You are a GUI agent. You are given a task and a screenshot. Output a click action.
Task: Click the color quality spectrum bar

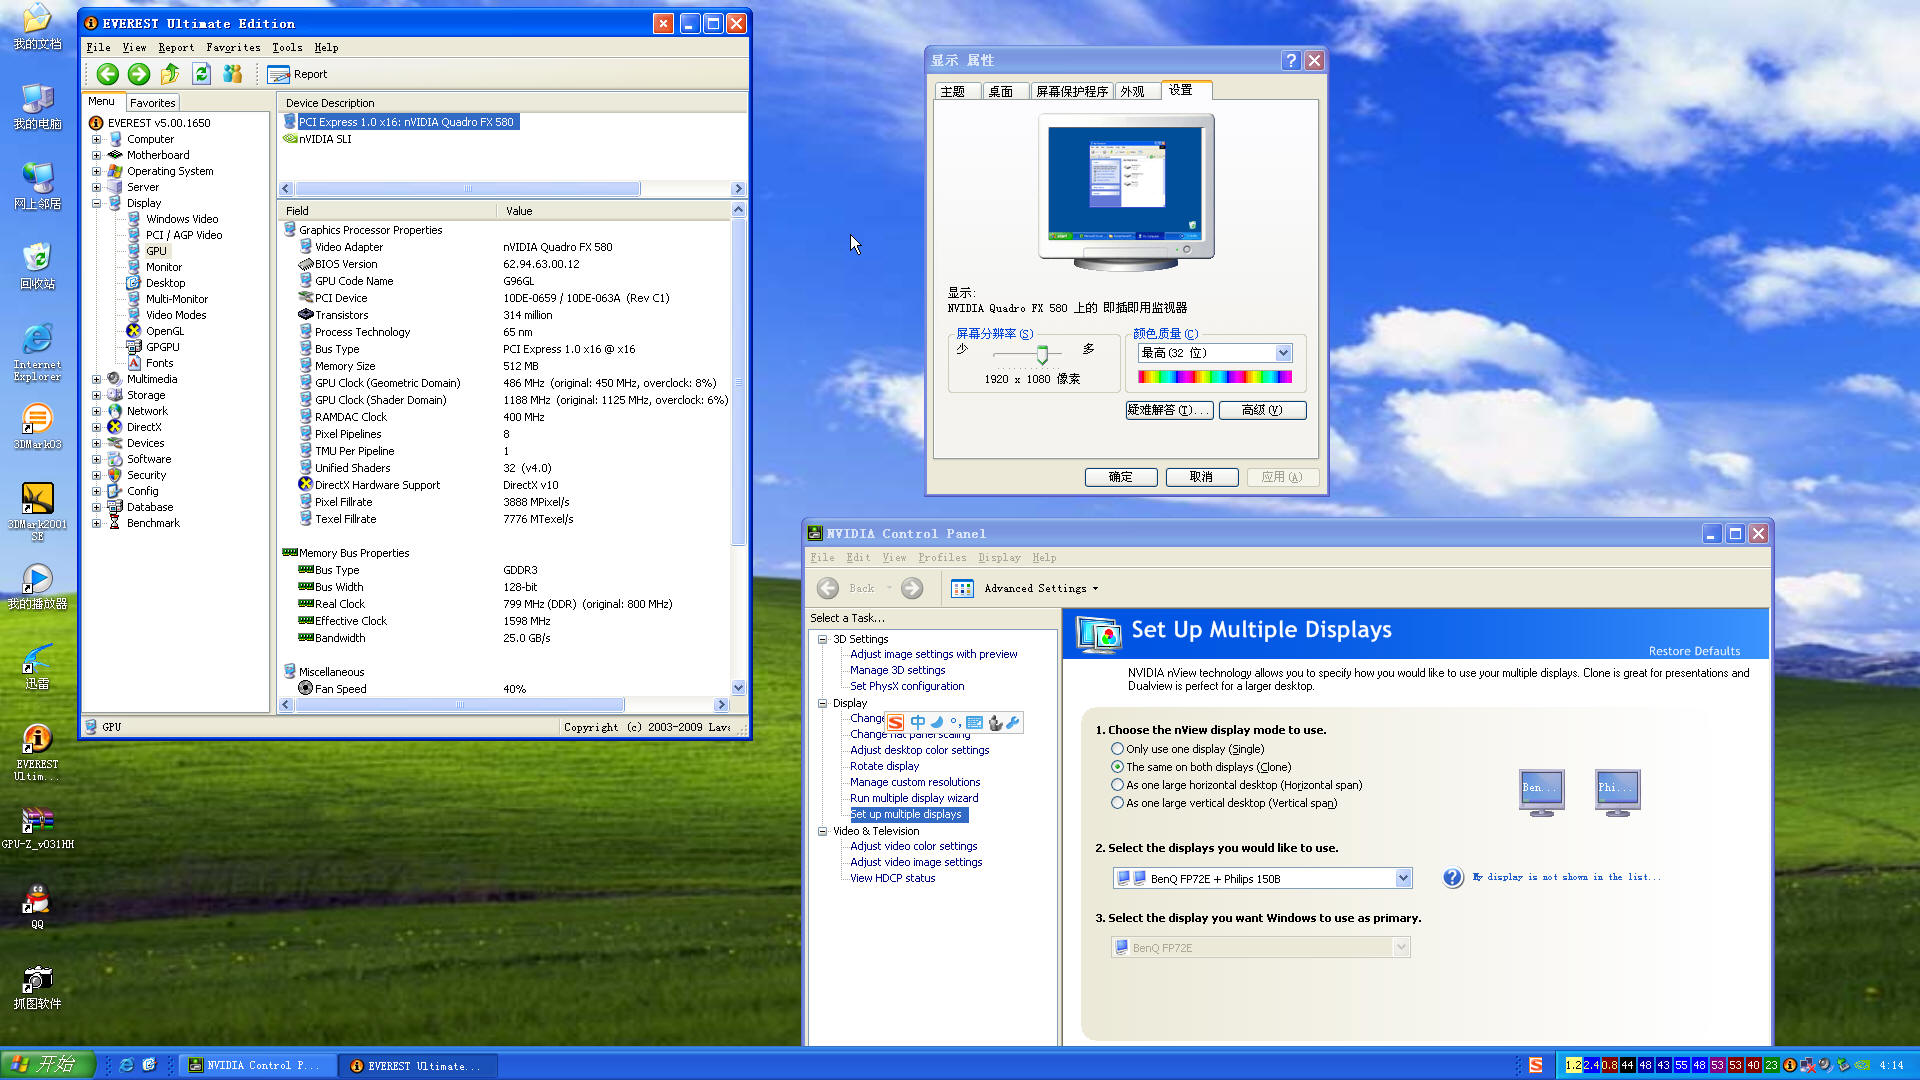tap(1214, 377)
